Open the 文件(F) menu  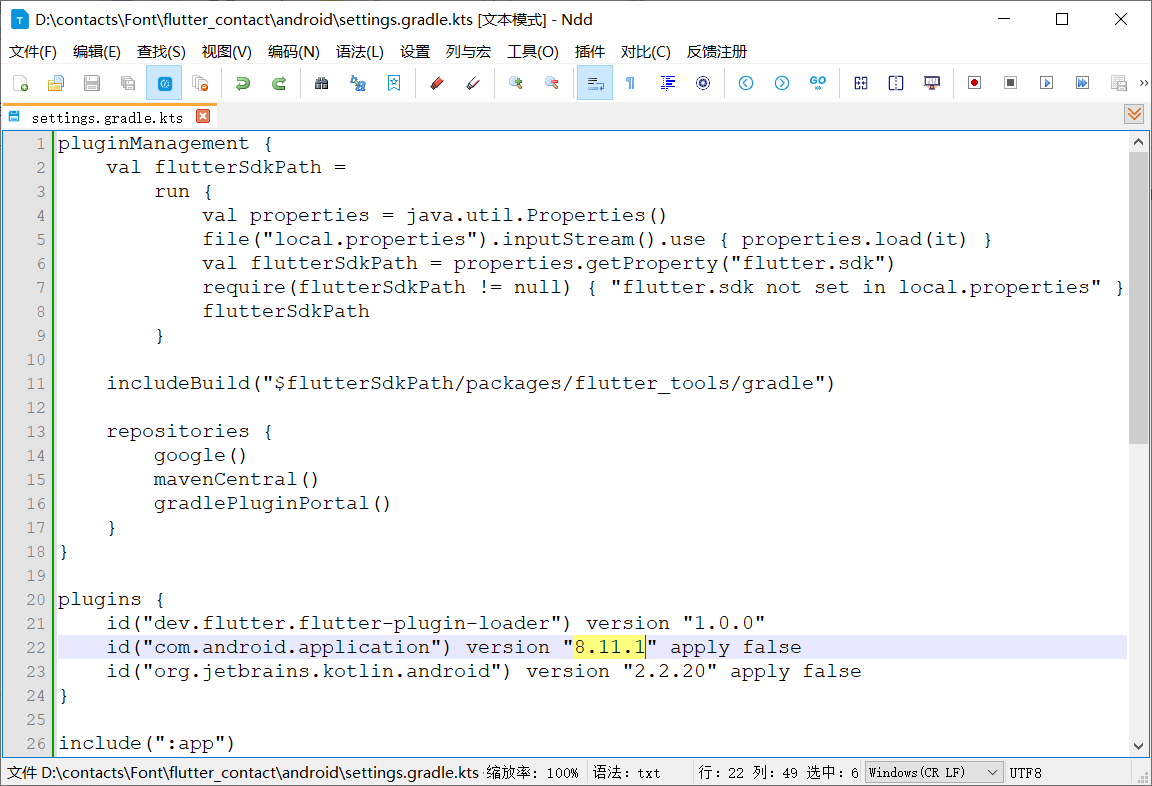[32, 51]
